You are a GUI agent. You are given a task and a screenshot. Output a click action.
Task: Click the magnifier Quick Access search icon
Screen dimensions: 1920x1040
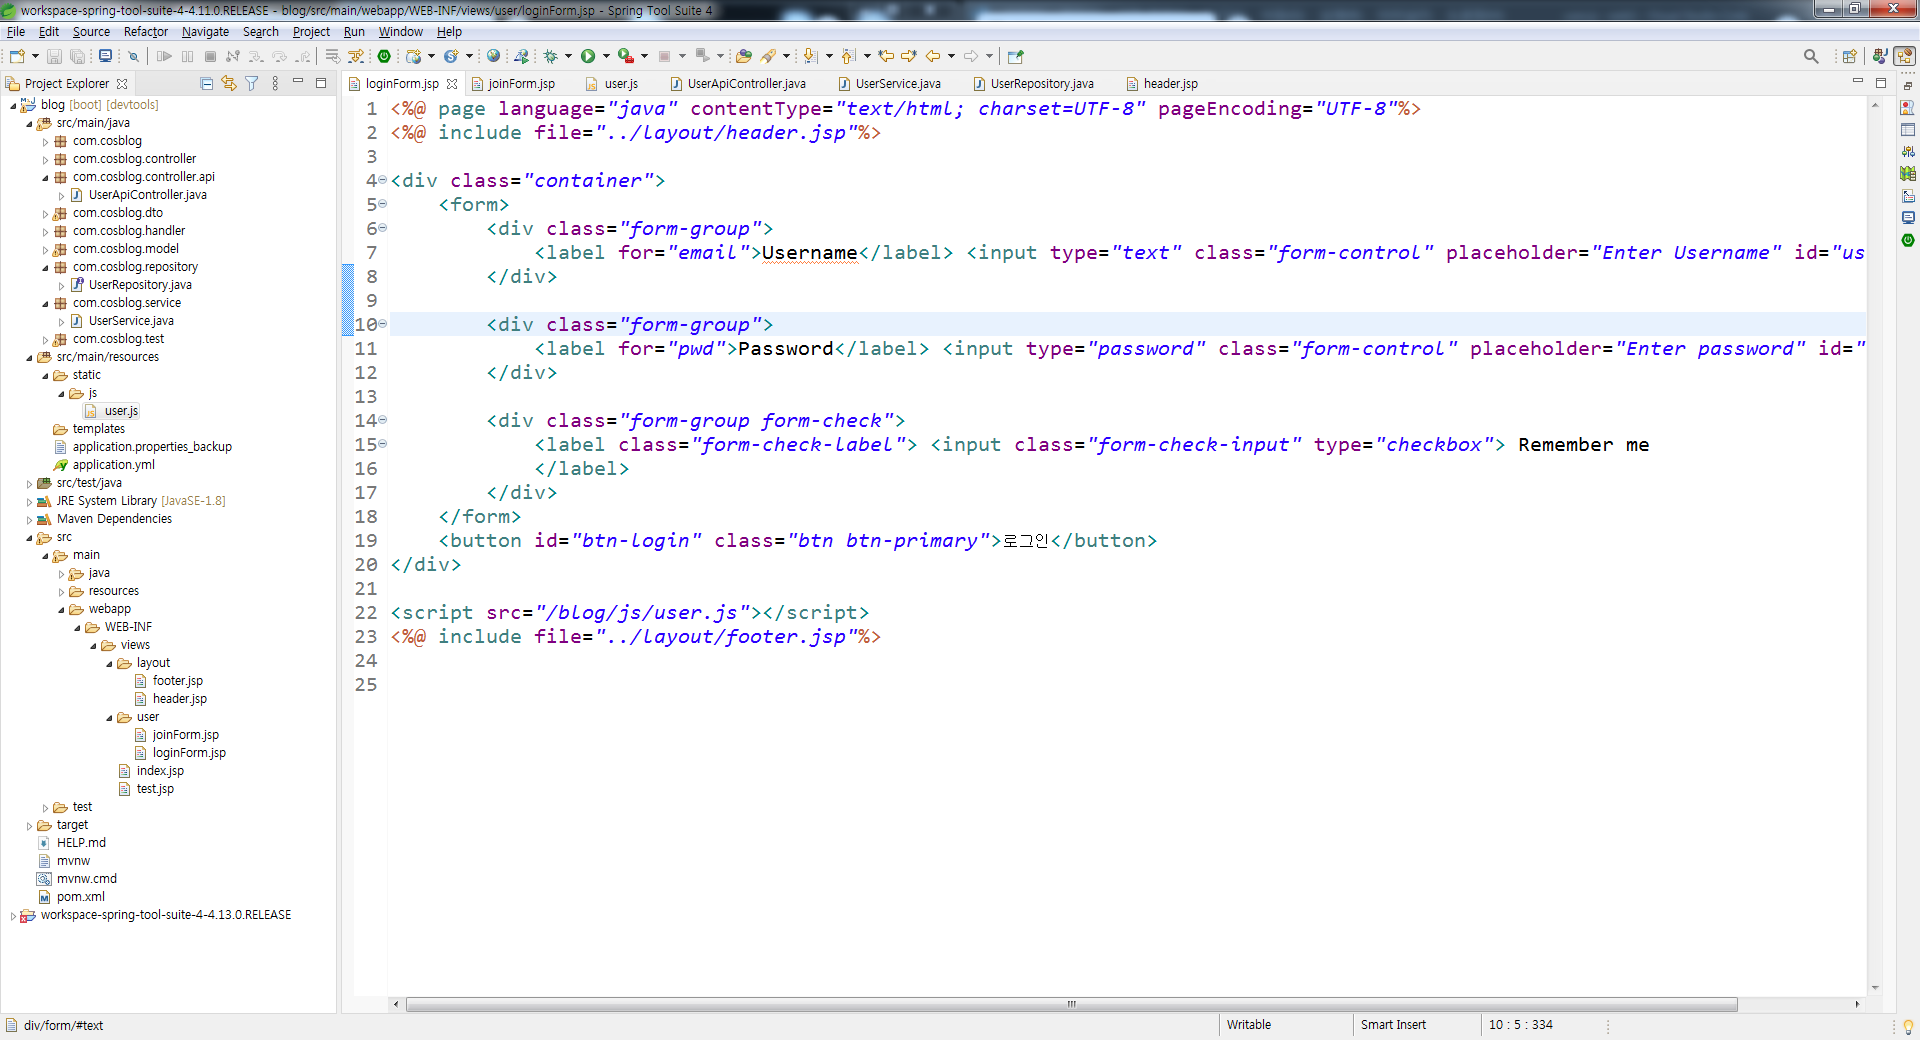1811,56
